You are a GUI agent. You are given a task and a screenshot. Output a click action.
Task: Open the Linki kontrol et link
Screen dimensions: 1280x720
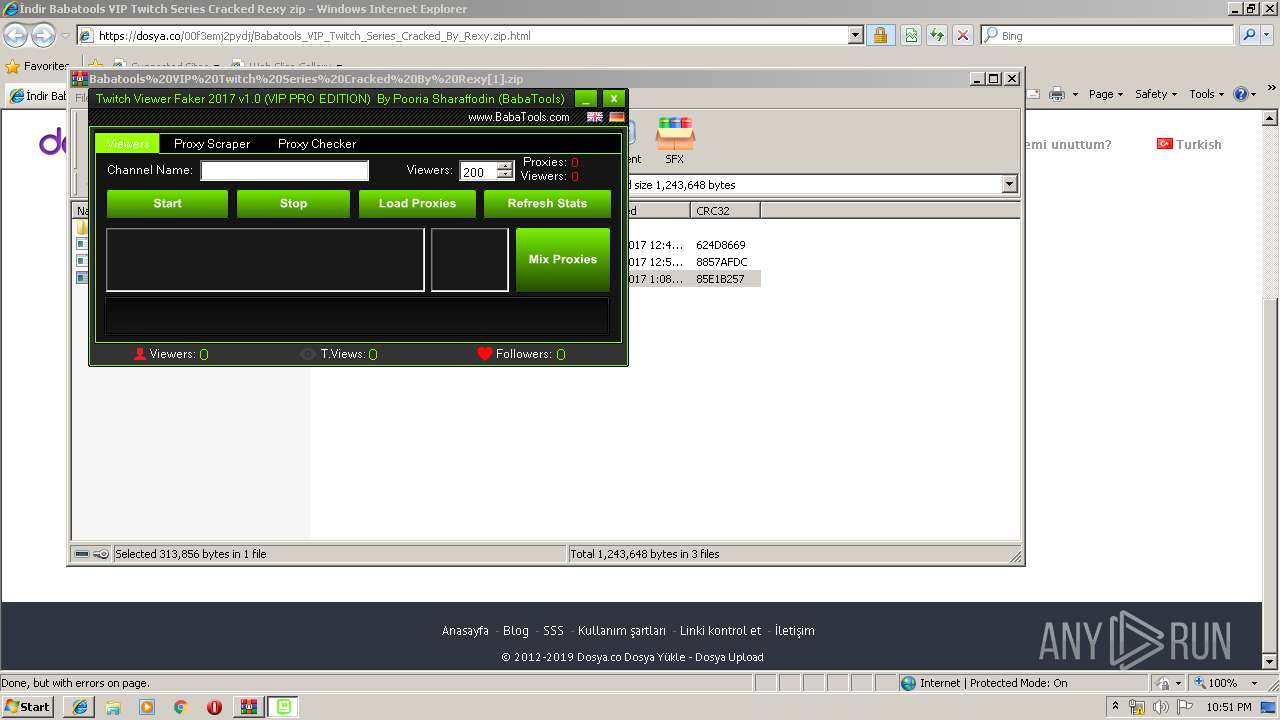[x=720, y=631]
